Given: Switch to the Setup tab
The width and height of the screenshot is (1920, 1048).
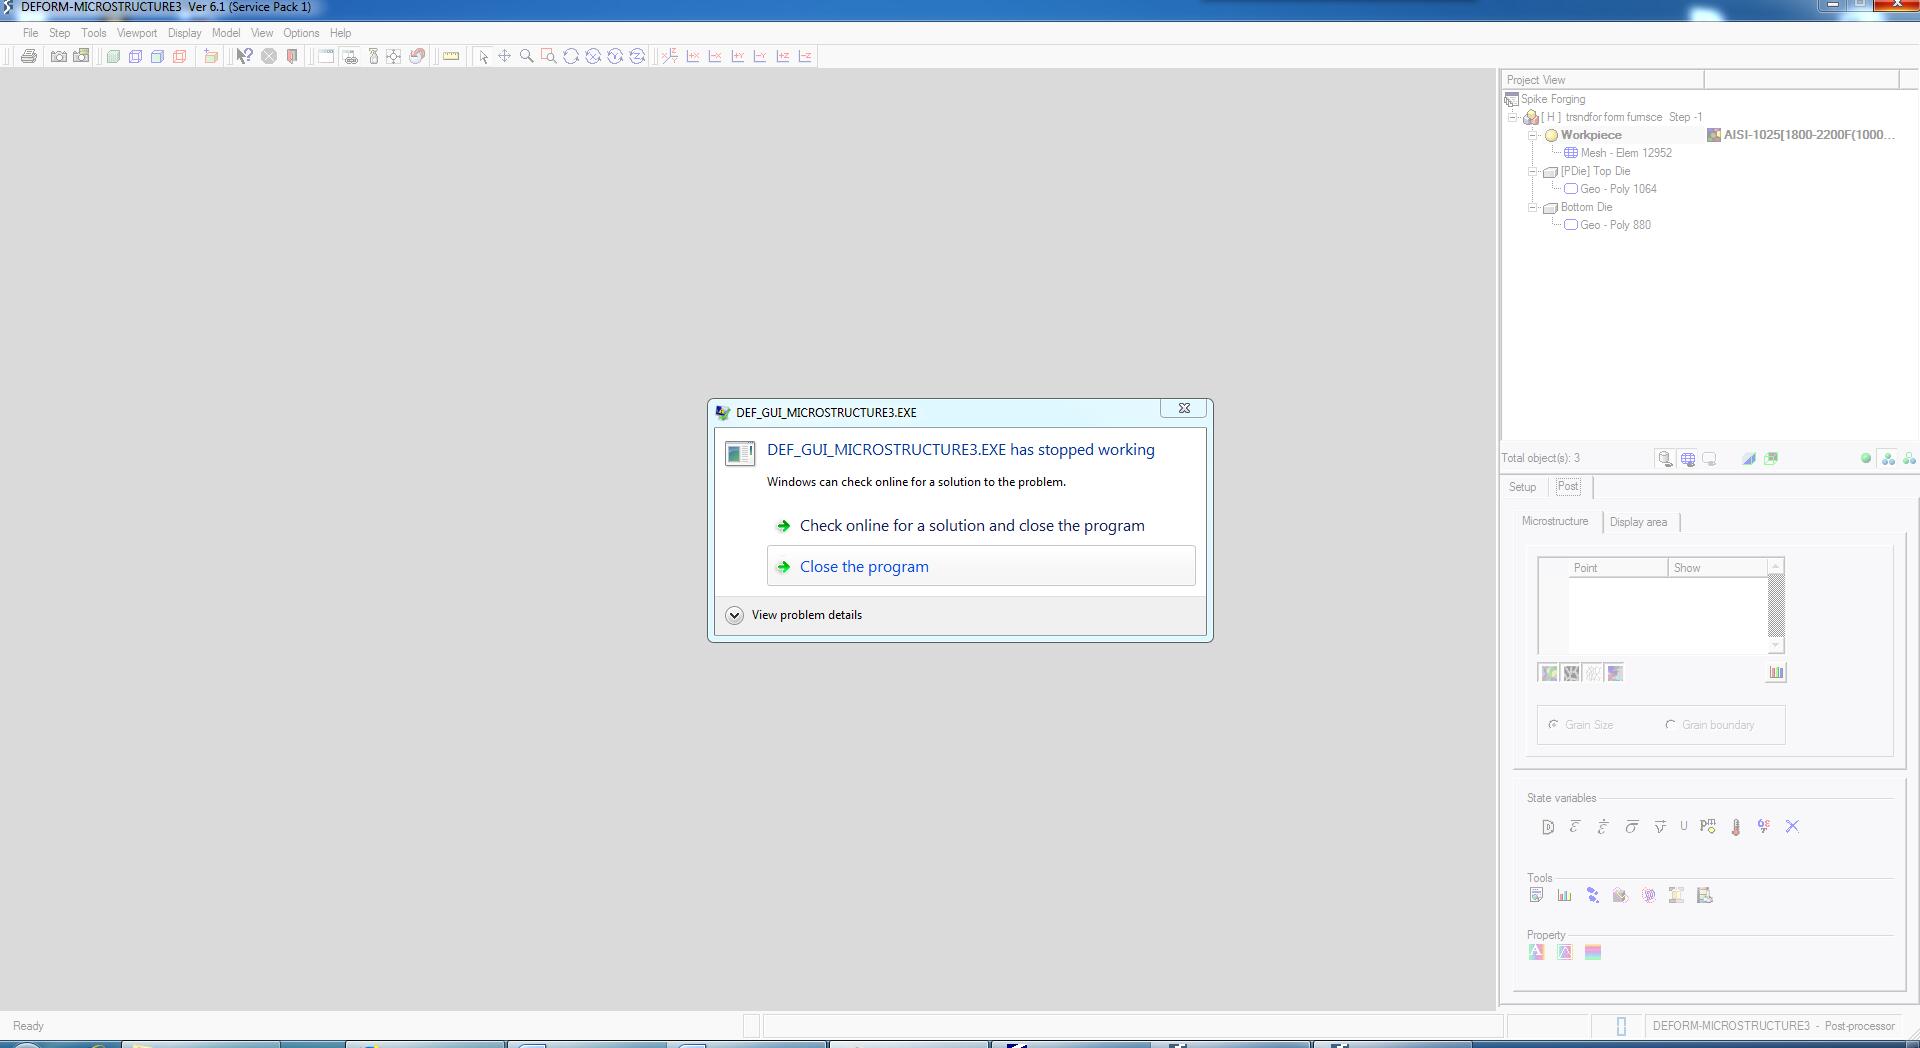Looking at the screenshot, I should tap(1522, 487).
